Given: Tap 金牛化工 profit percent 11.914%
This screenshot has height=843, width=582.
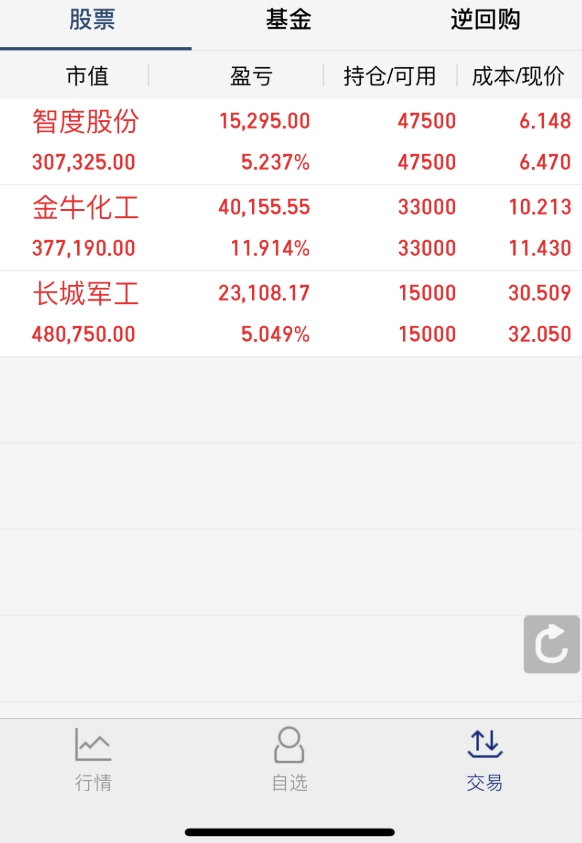Looking at the screenshot, I should pyautogui.click(x=270, y=248).
